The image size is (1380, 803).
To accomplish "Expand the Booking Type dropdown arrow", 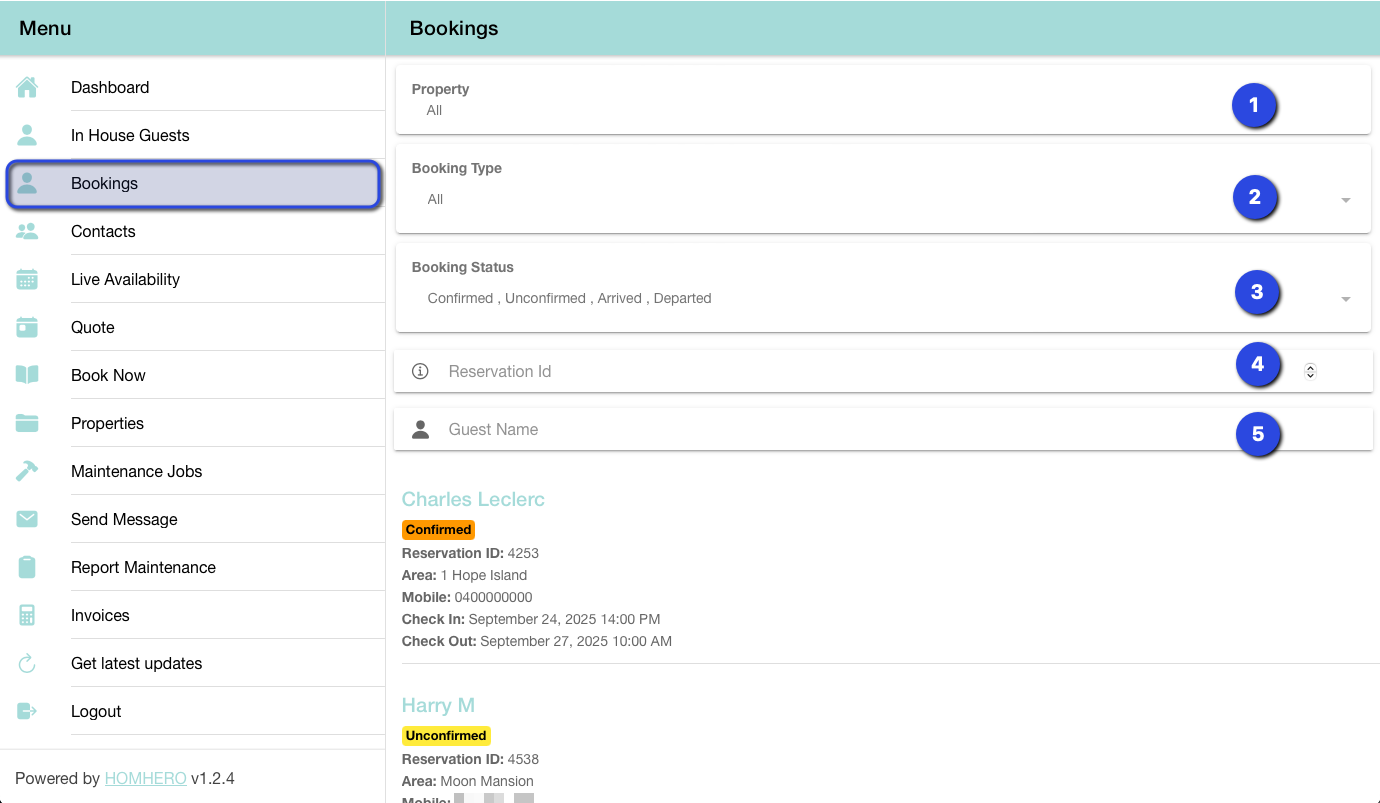I will [x=1345, y=200].
